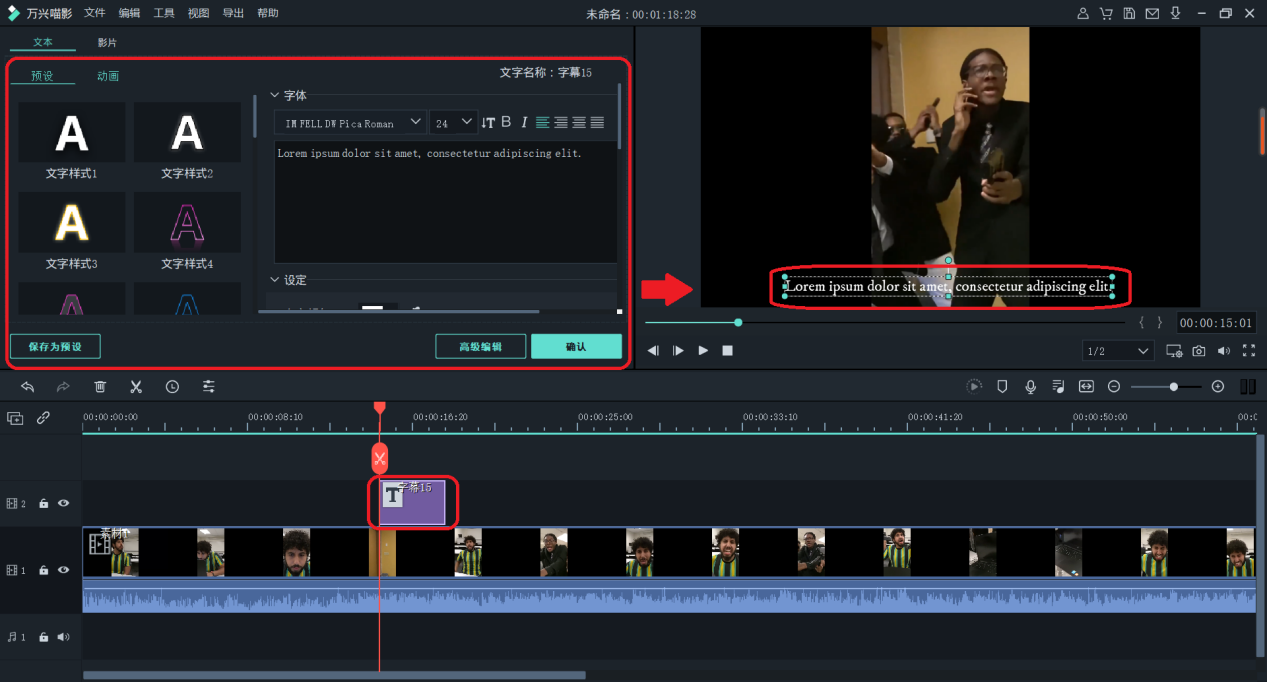Click the 确认 button
The image size is (1267, 682).
576,346
